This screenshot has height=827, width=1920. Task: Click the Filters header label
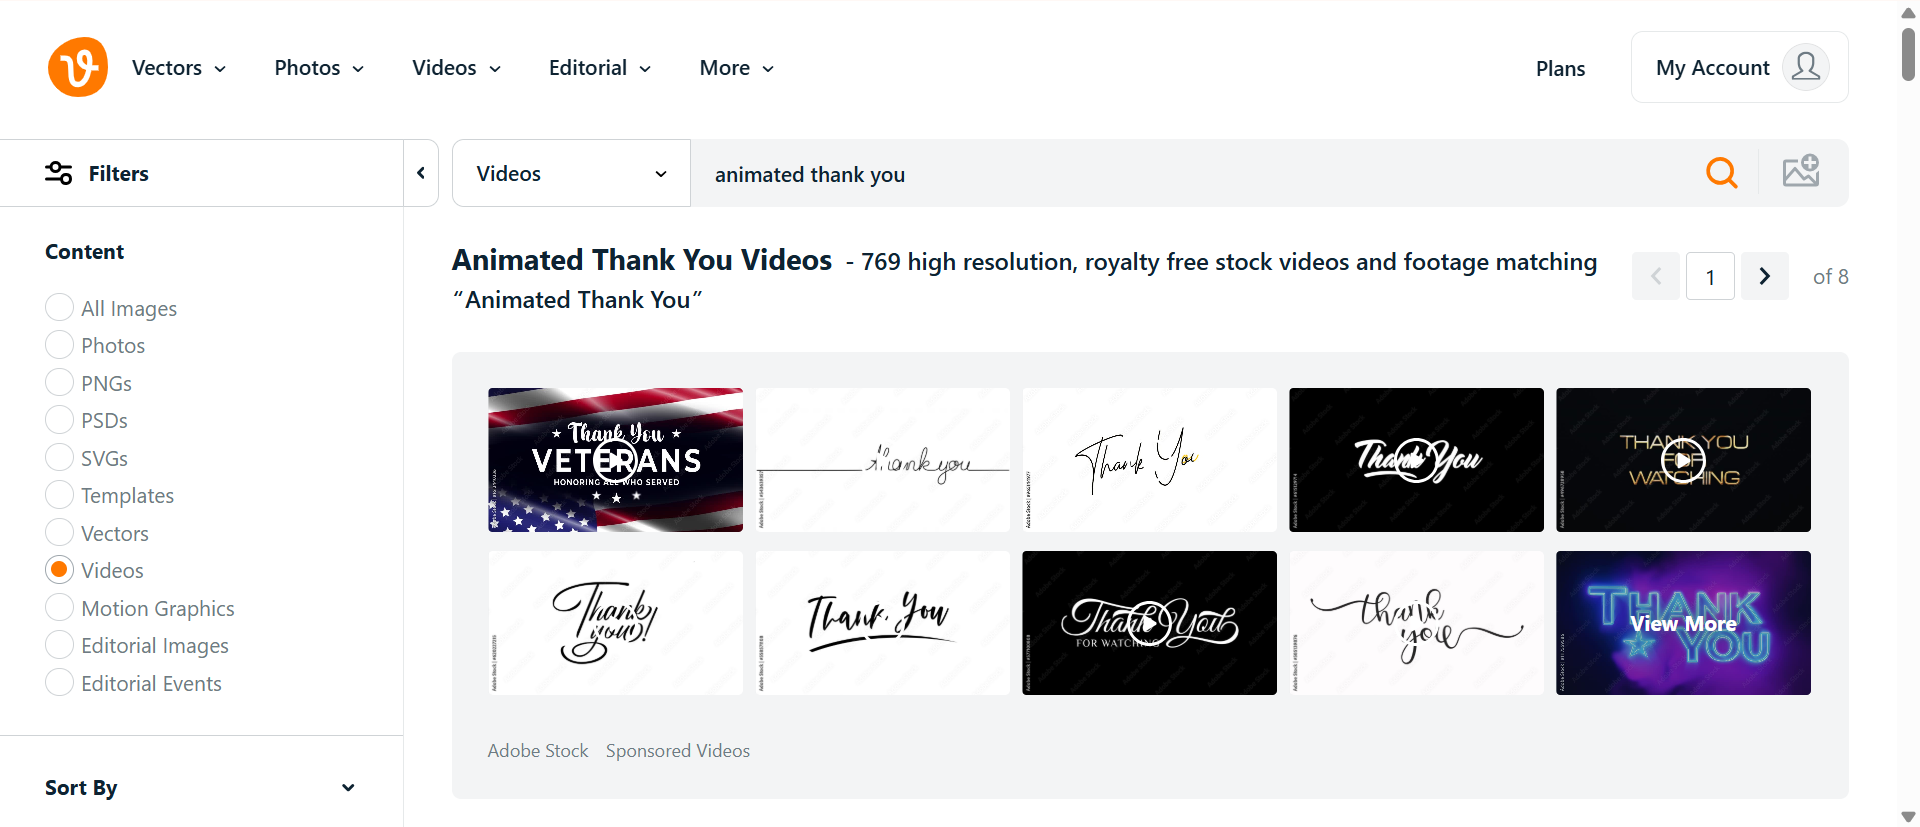[119, 173]
